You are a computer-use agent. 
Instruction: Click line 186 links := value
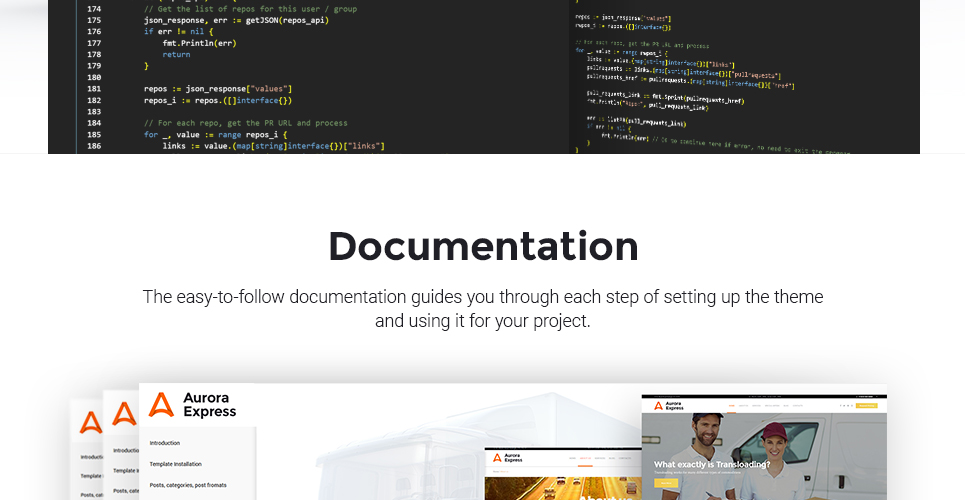[x=273, y=146]
